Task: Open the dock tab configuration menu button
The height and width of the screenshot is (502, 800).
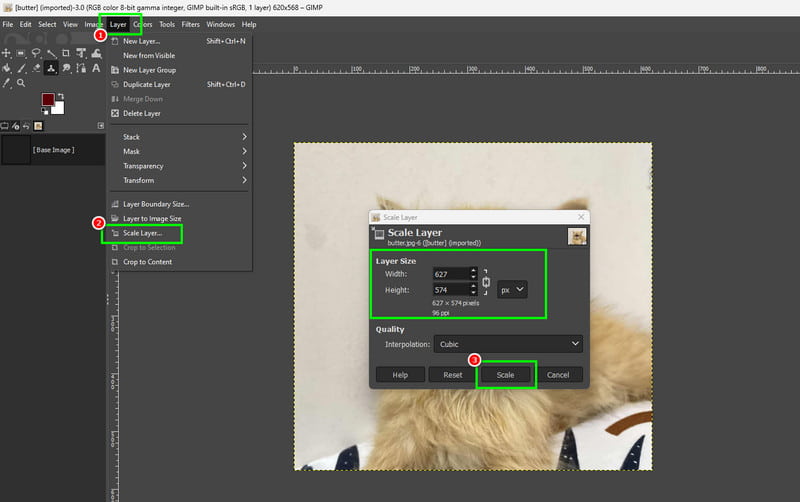Action: click(x=101, y=126)
